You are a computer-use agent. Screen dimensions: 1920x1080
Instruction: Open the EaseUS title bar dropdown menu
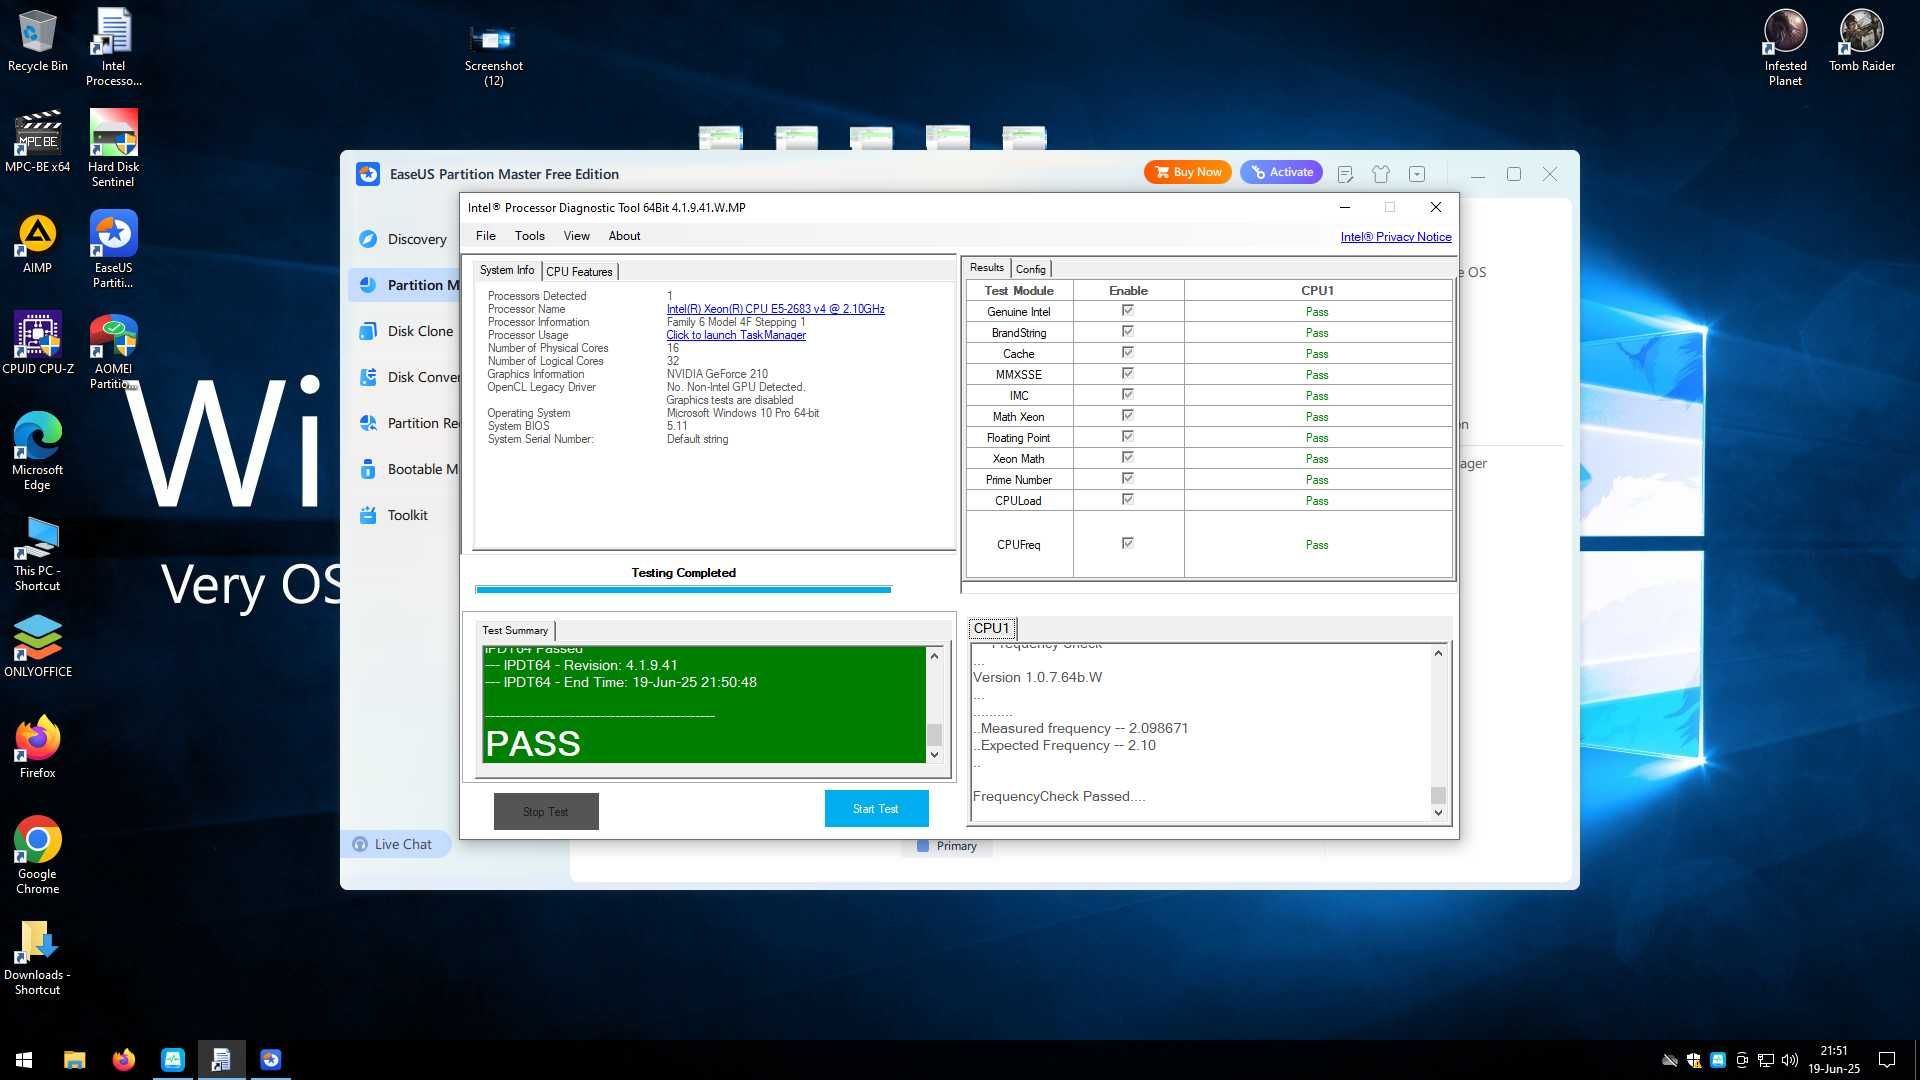pyautogui.click(x=1417, y=174)
